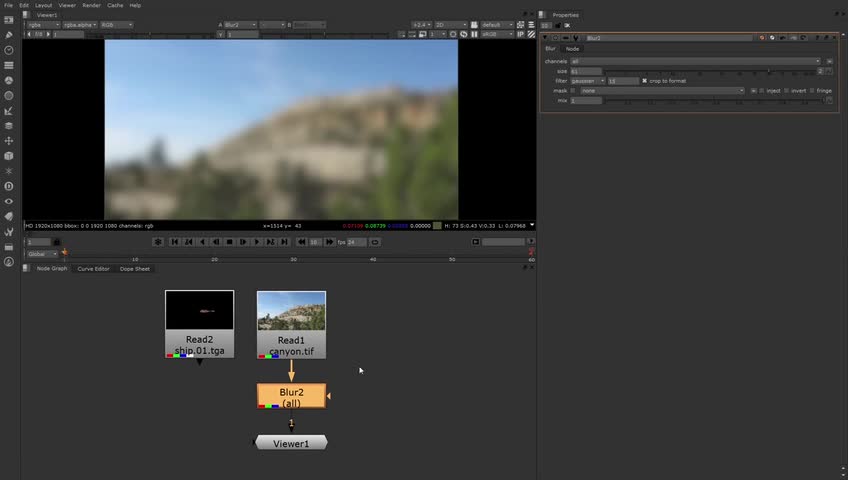Open the Global timeline range dropdown

click(42, 254)
